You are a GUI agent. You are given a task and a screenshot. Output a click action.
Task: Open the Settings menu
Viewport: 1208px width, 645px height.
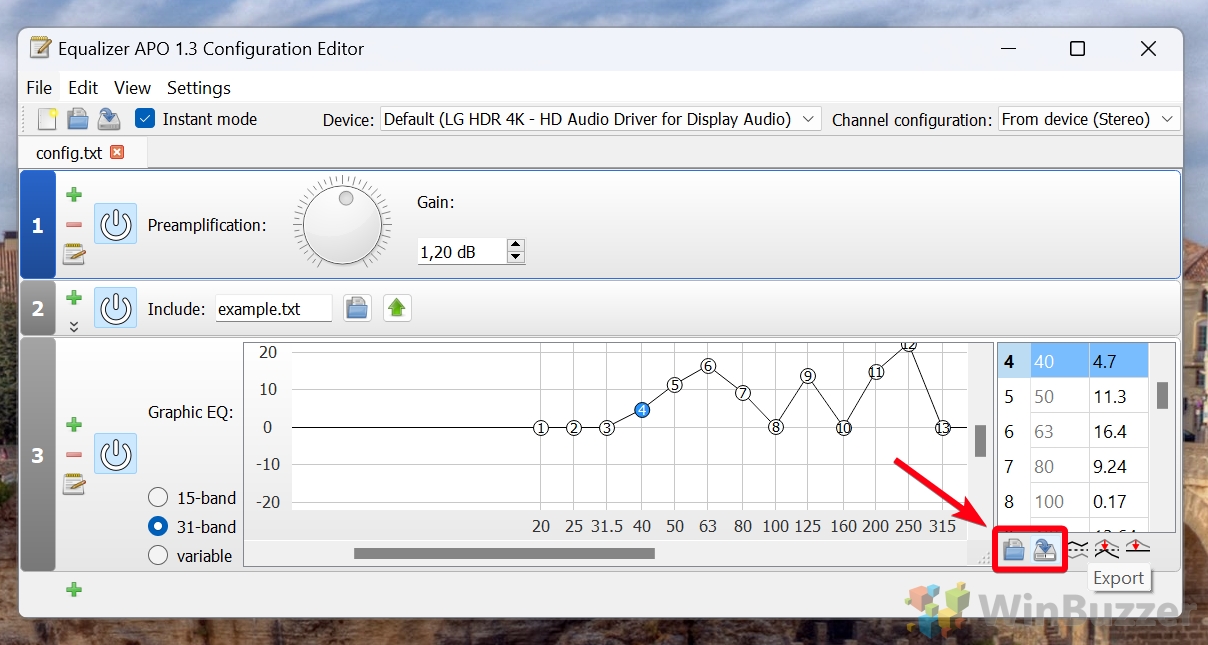[x=199, y=88]
